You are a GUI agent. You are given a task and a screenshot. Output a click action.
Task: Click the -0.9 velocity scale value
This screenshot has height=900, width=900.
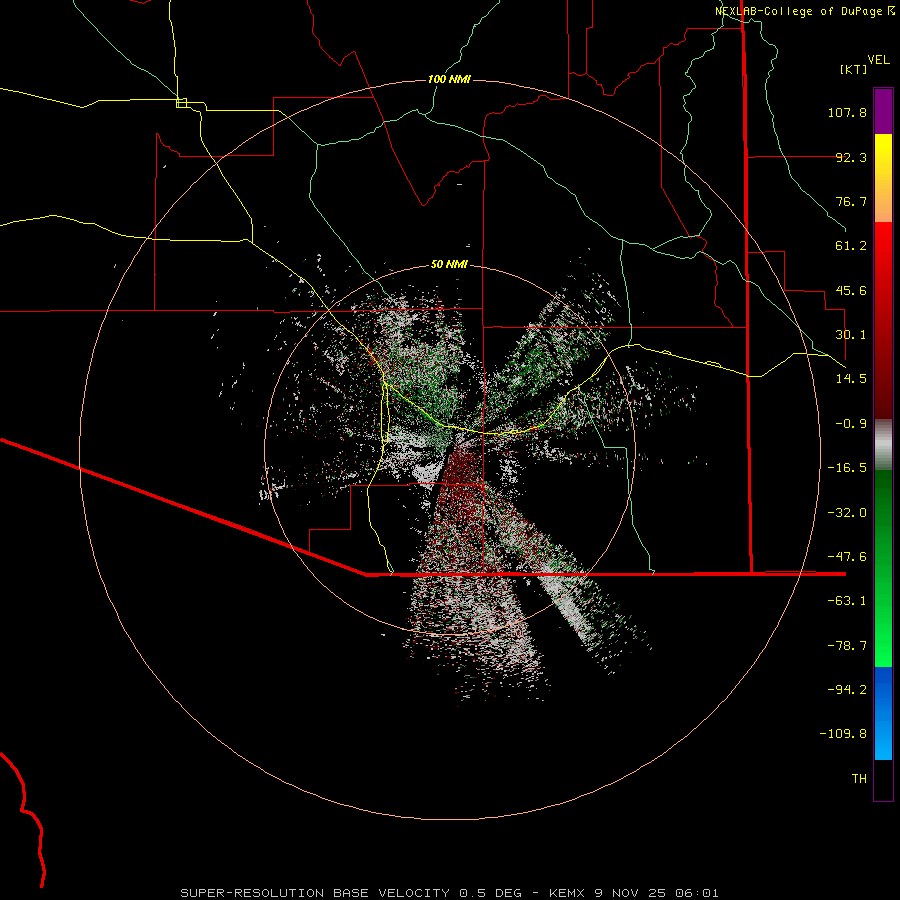tap(851, 424)
